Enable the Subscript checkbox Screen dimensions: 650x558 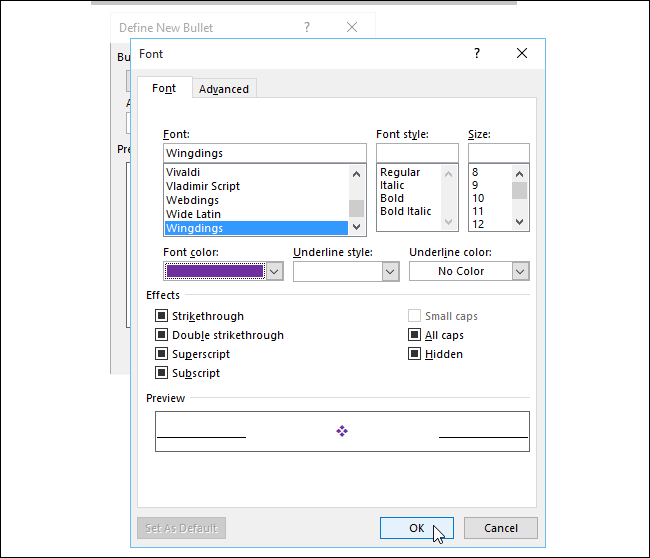[161, 373]
